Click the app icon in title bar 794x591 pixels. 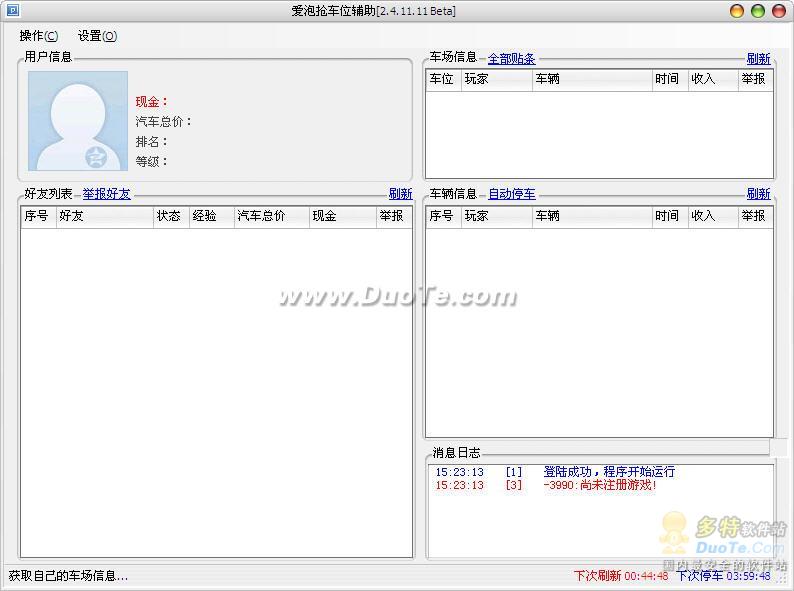click(x=13, y=10)
